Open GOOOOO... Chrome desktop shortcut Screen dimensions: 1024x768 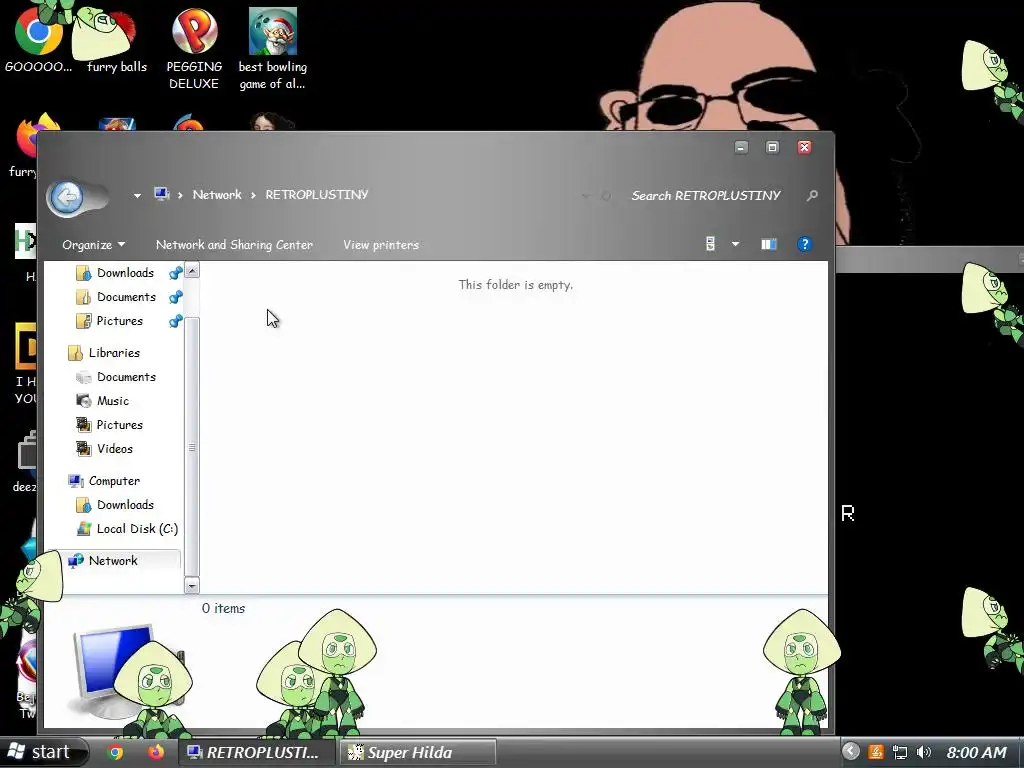[x=39, y=38]
